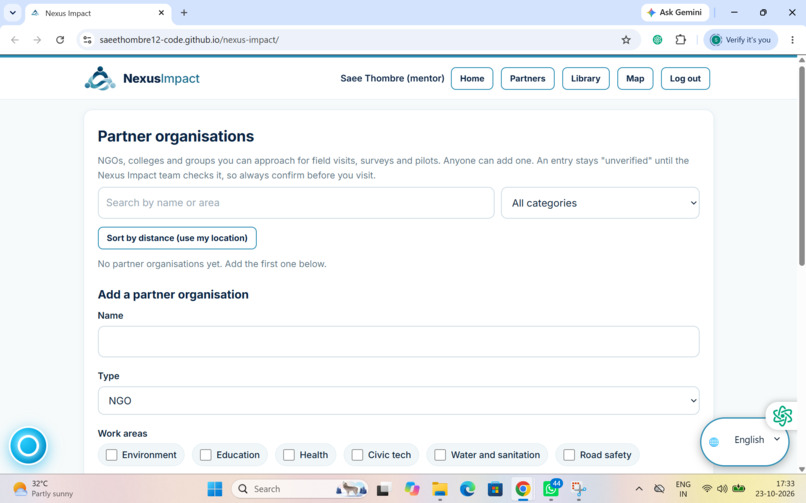Tick the Environment work area checkbox
This screenshot has height=503, width=806.
coord(112,455)
